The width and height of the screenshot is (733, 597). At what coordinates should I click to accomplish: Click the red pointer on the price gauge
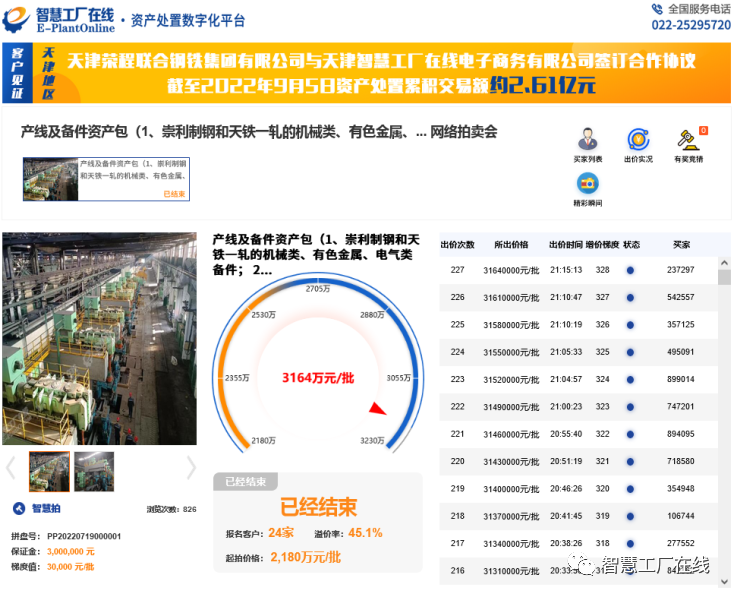click(377, 407)
